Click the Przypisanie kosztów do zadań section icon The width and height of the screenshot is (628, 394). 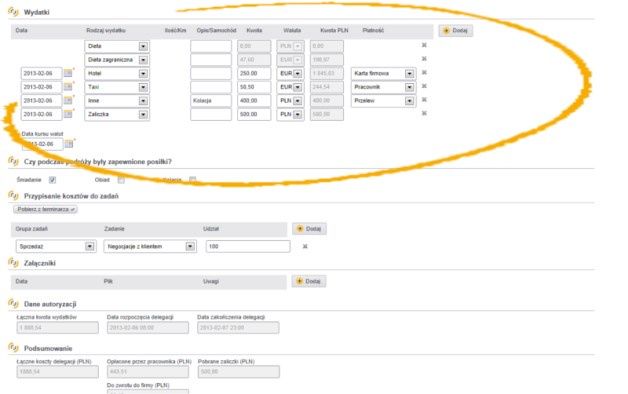click(x=13, y=196)
